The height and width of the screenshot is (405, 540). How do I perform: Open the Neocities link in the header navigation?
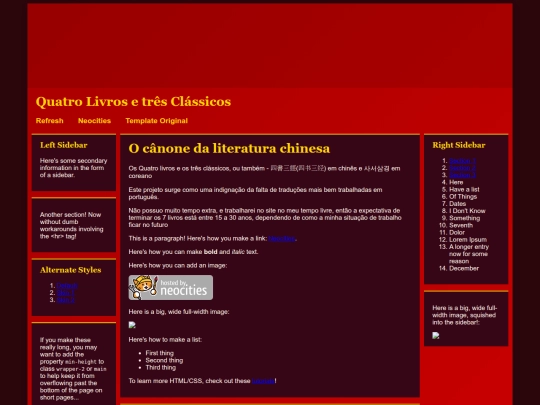click(94, 121)
